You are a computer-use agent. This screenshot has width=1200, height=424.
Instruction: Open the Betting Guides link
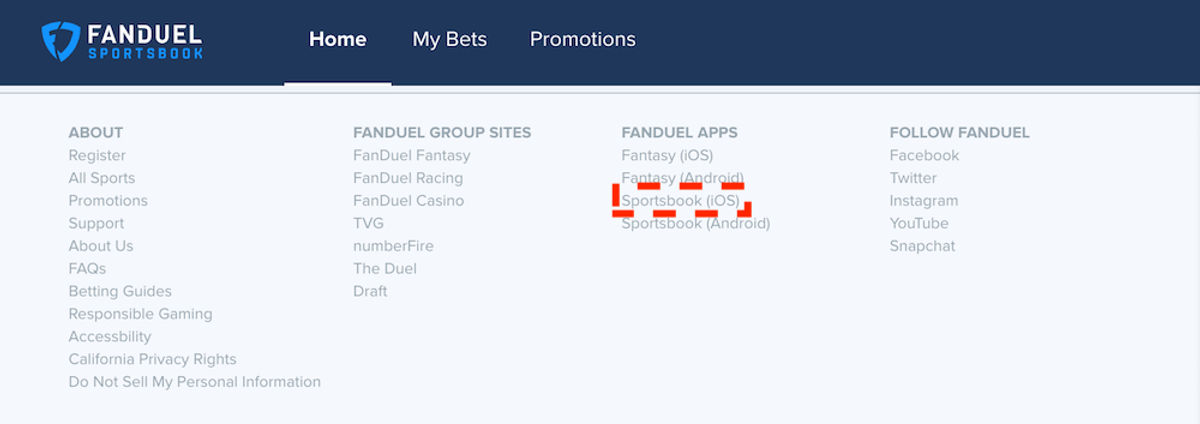click(x=120, y=292)
